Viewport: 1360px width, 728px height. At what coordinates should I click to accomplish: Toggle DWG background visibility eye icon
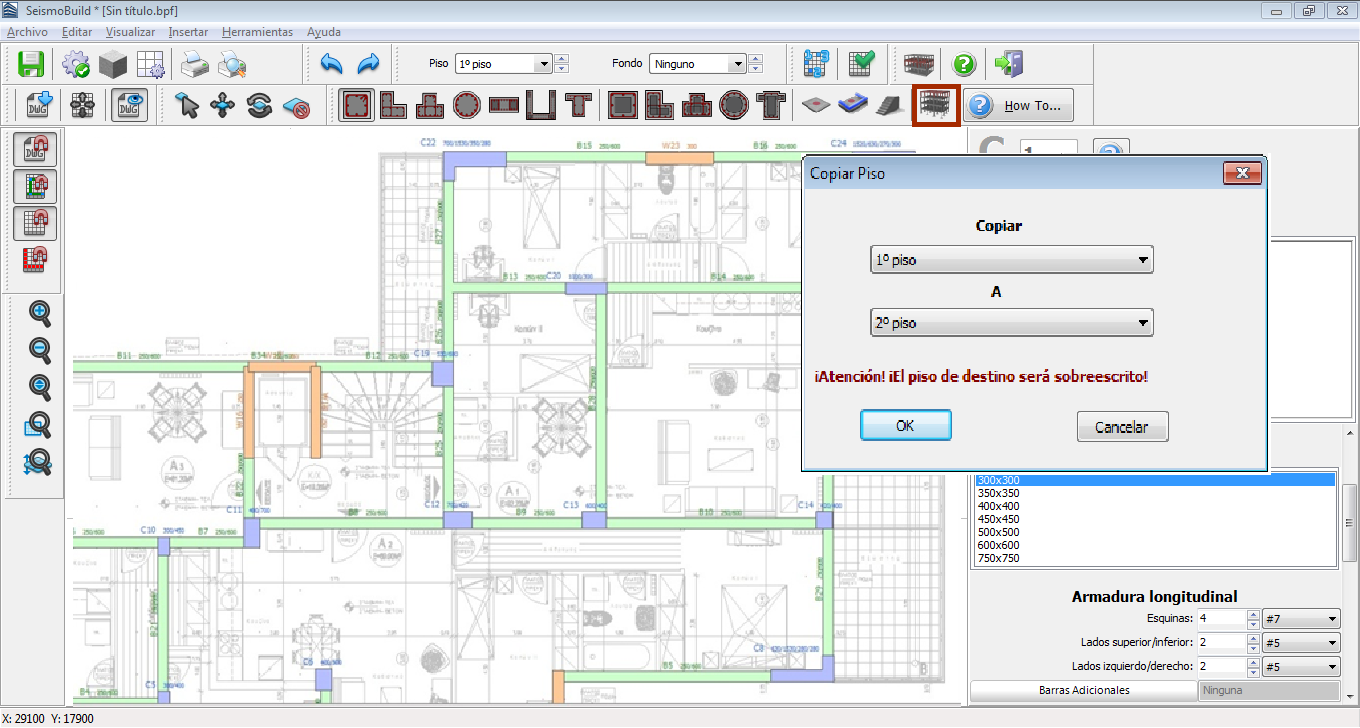point(130,105)
